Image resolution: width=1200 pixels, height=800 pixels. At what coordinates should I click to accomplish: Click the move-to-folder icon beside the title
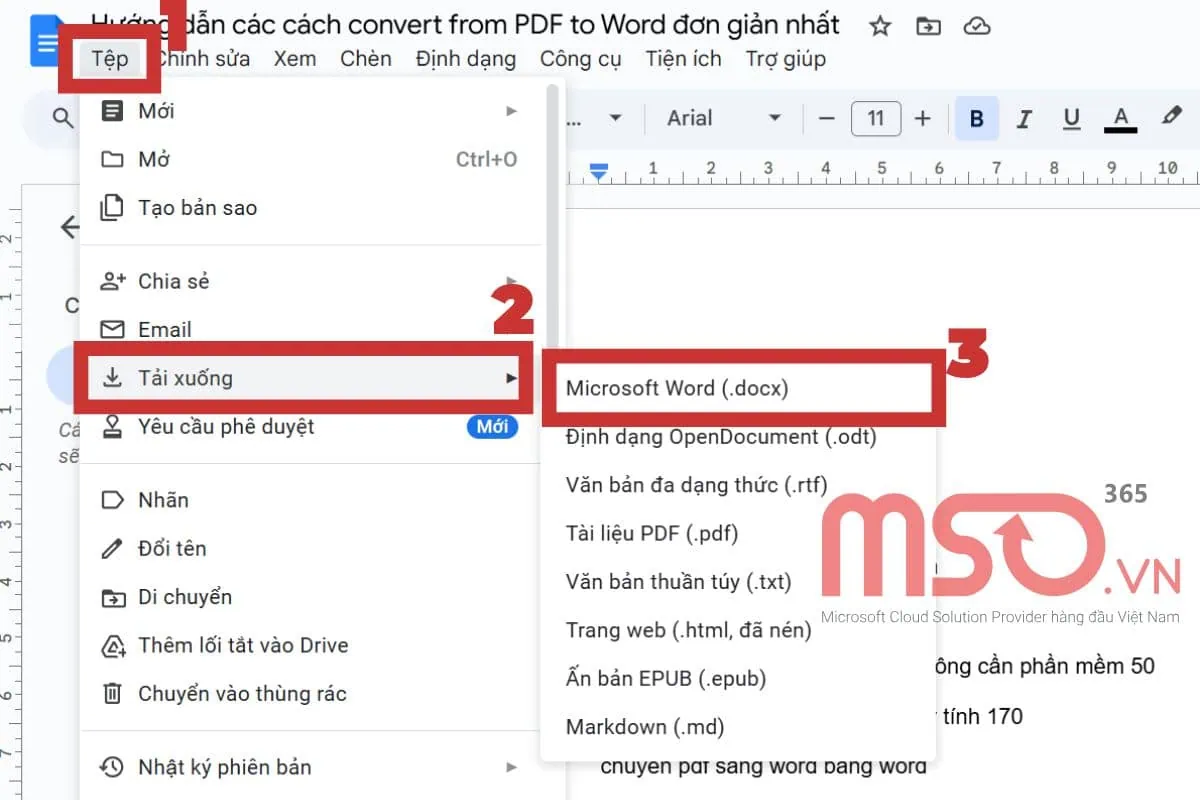coord(928,26)
